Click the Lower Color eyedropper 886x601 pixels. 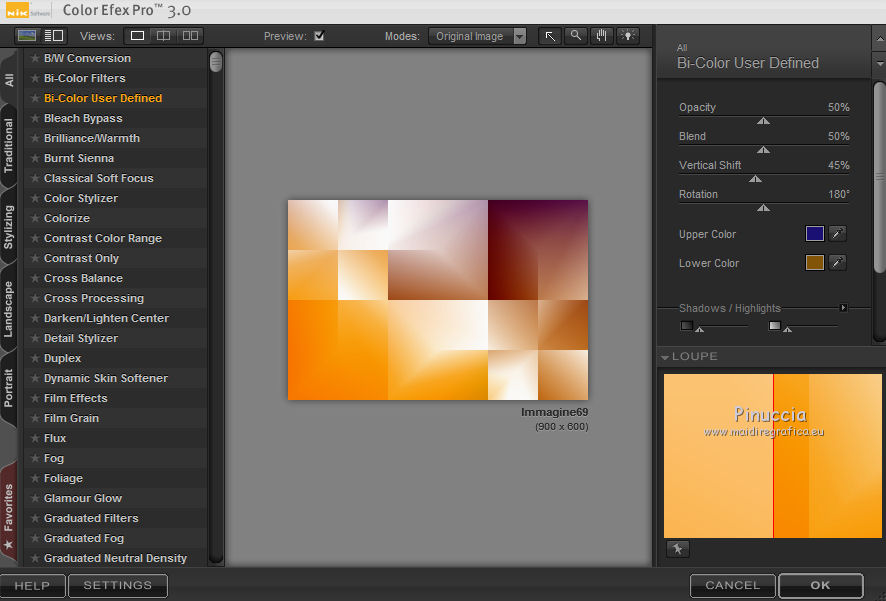[x=837, y=262]
